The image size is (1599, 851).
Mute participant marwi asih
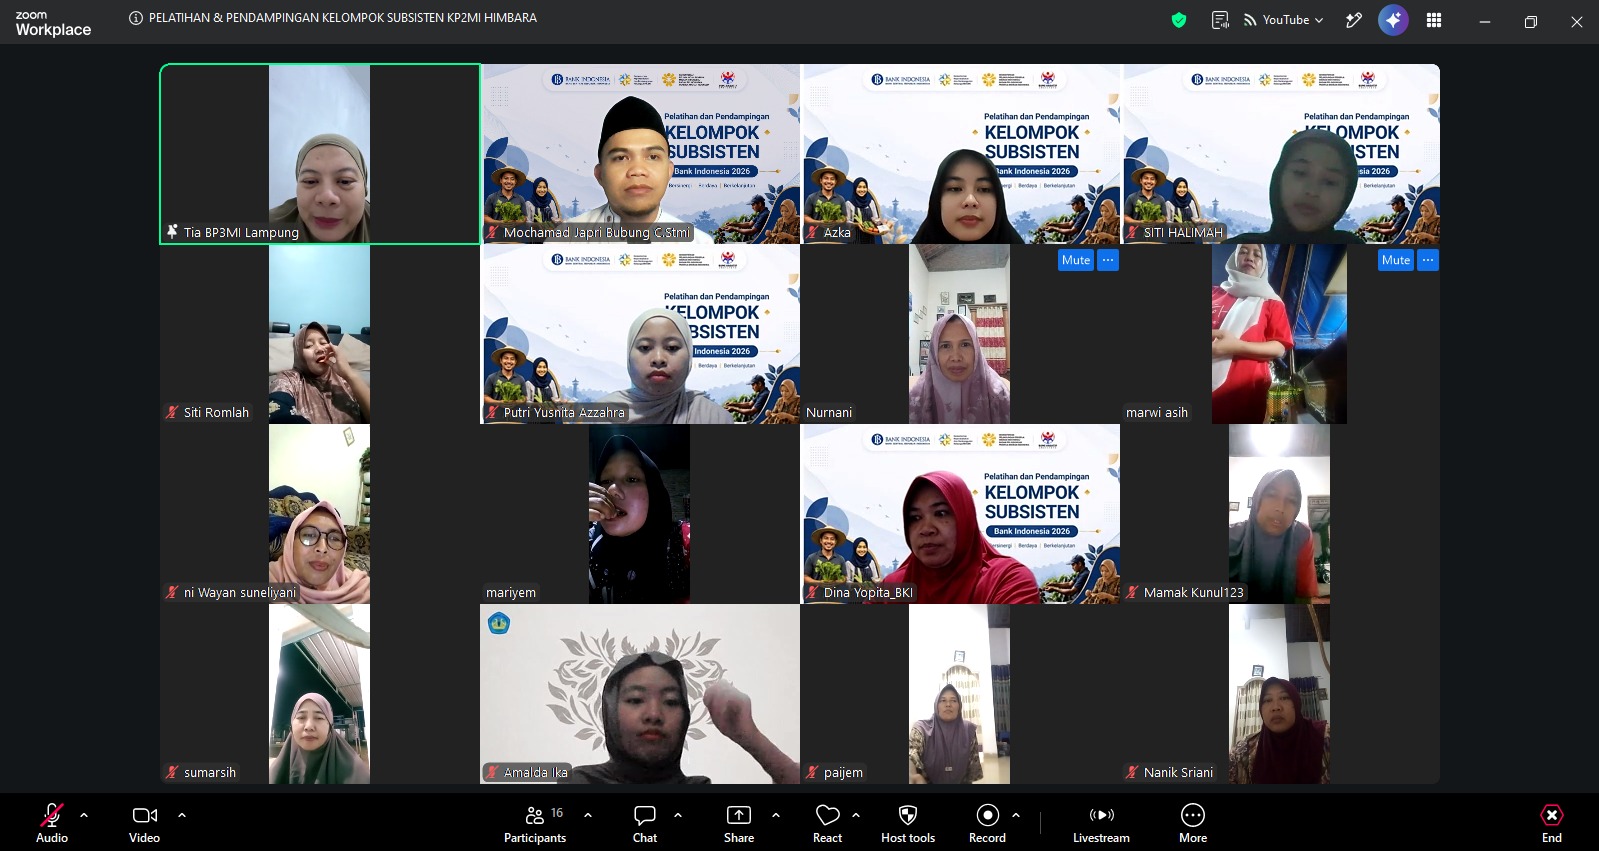pyautogui.click(x=1396, y=260)
